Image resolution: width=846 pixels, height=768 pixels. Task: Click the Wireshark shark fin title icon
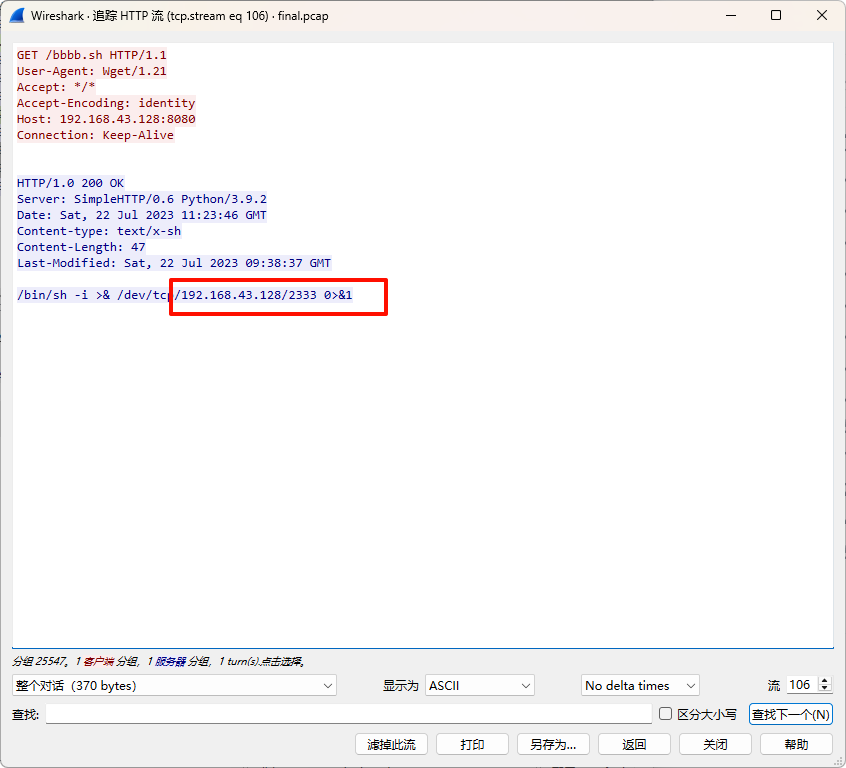(x=17, y=16)
